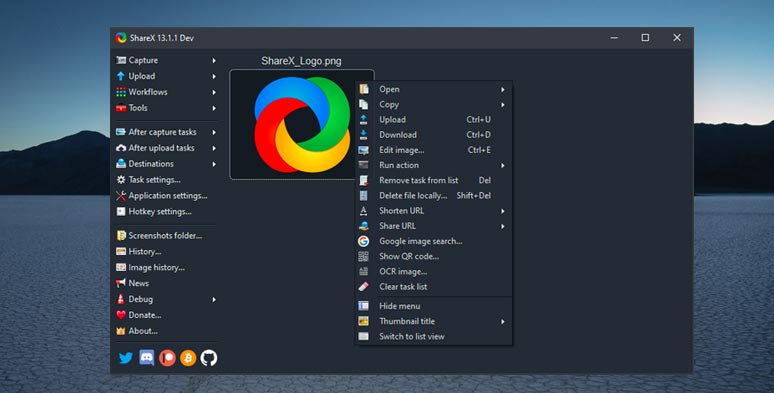Click the ShareX_Logo.png file name
The image size is (774, 393).
coord(301,61)
